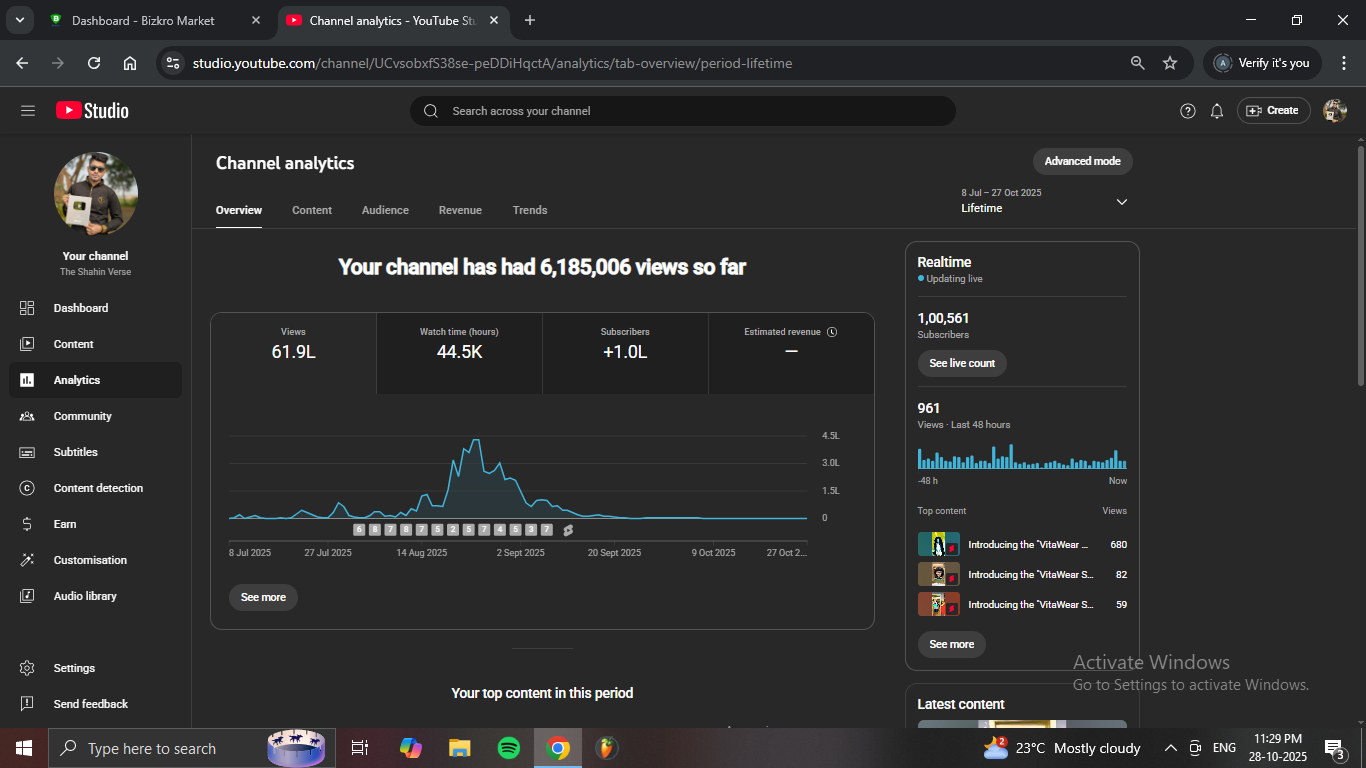Show hidden system tray icons
The height and width of the screenshot is (768, 1366).
click(1170, 748)
